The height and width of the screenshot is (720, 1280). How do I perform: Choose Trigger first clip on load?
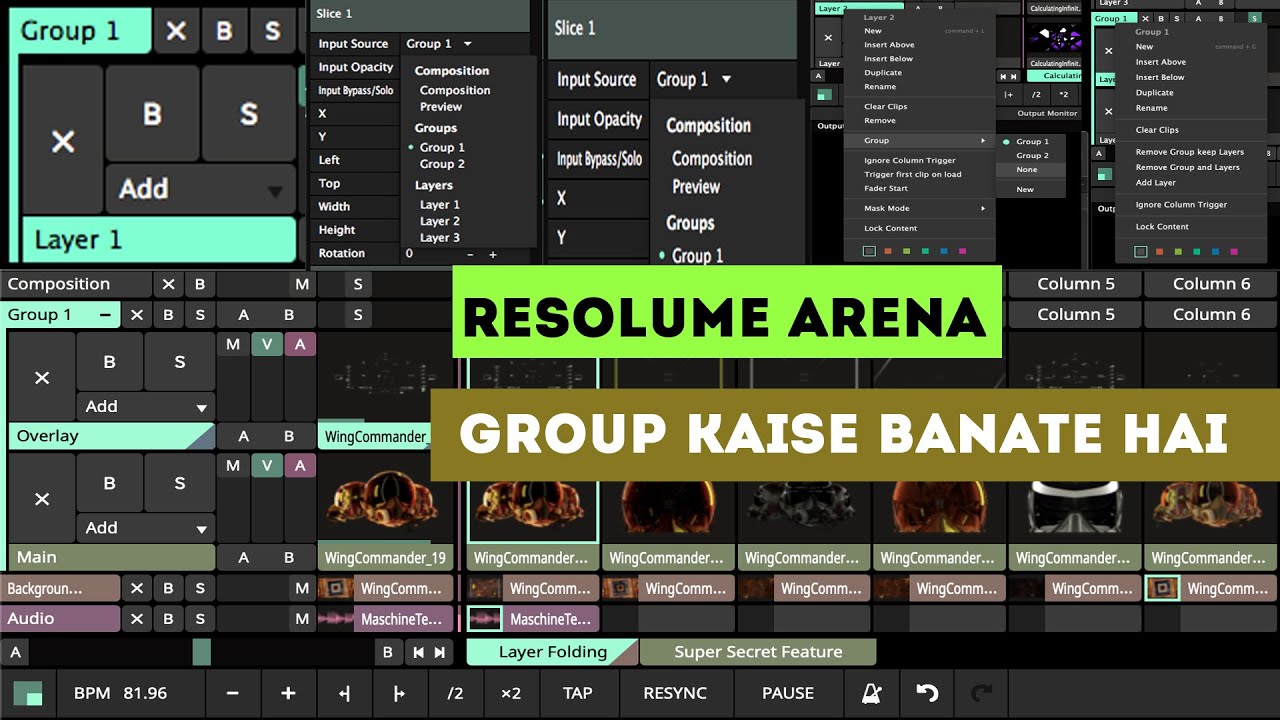[912, 174]
